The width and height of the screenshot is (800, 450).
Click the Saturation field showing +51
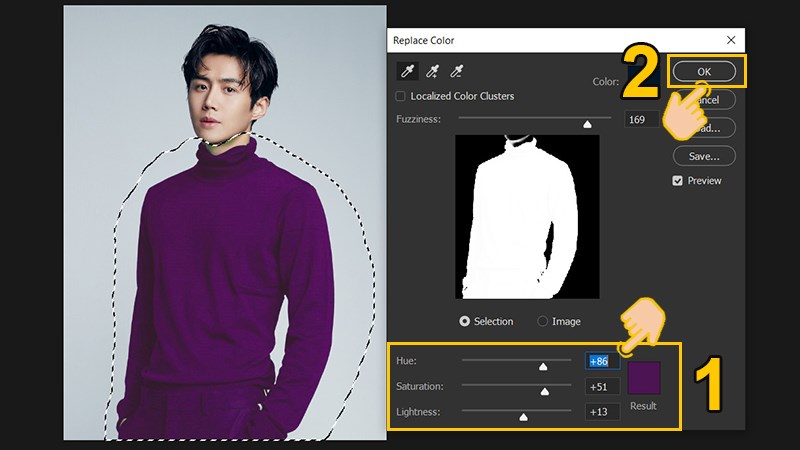point(602,386)
